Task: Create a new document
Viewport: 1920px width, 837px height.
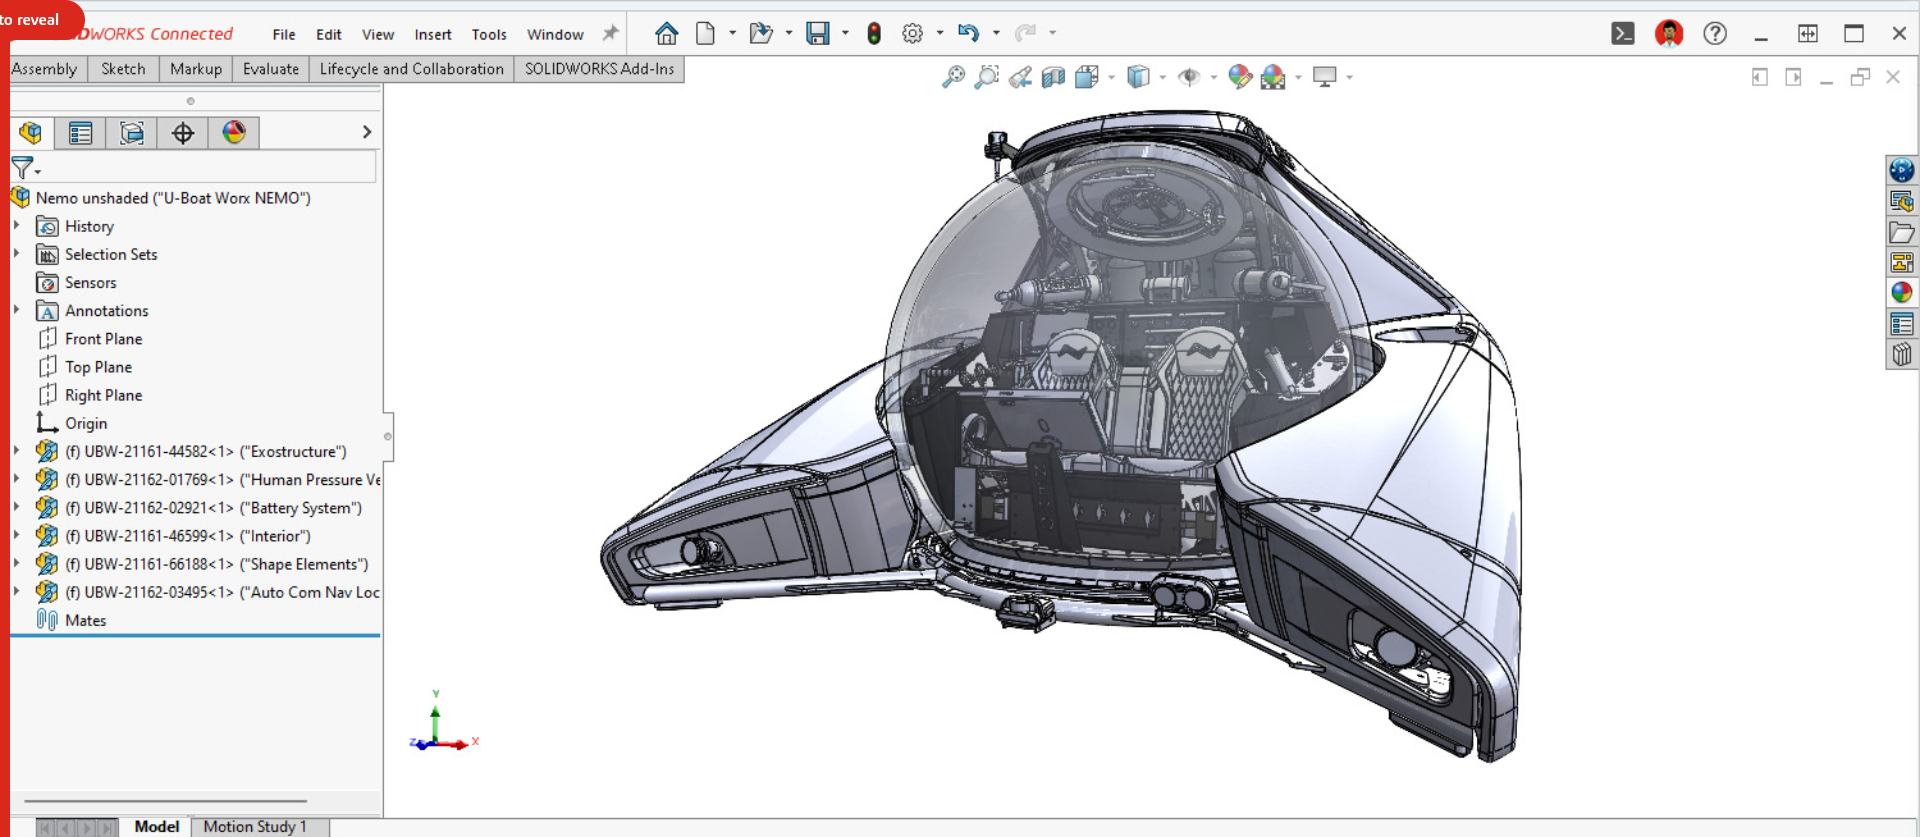Action: coord(706,34)
